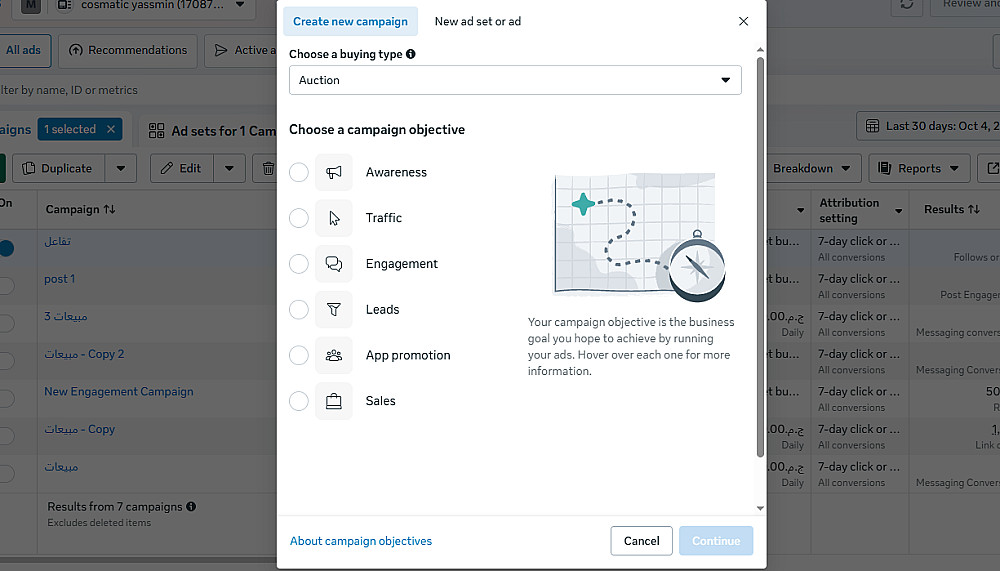
Task: Open the Recommendations view
Action: point(127,50)
